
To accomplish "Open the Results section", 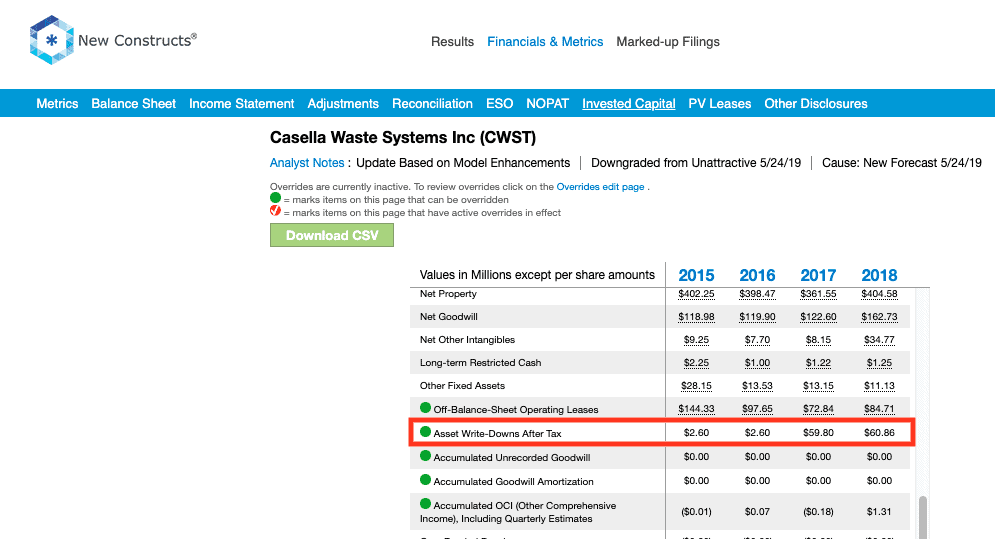I will (x=452, y=42).
